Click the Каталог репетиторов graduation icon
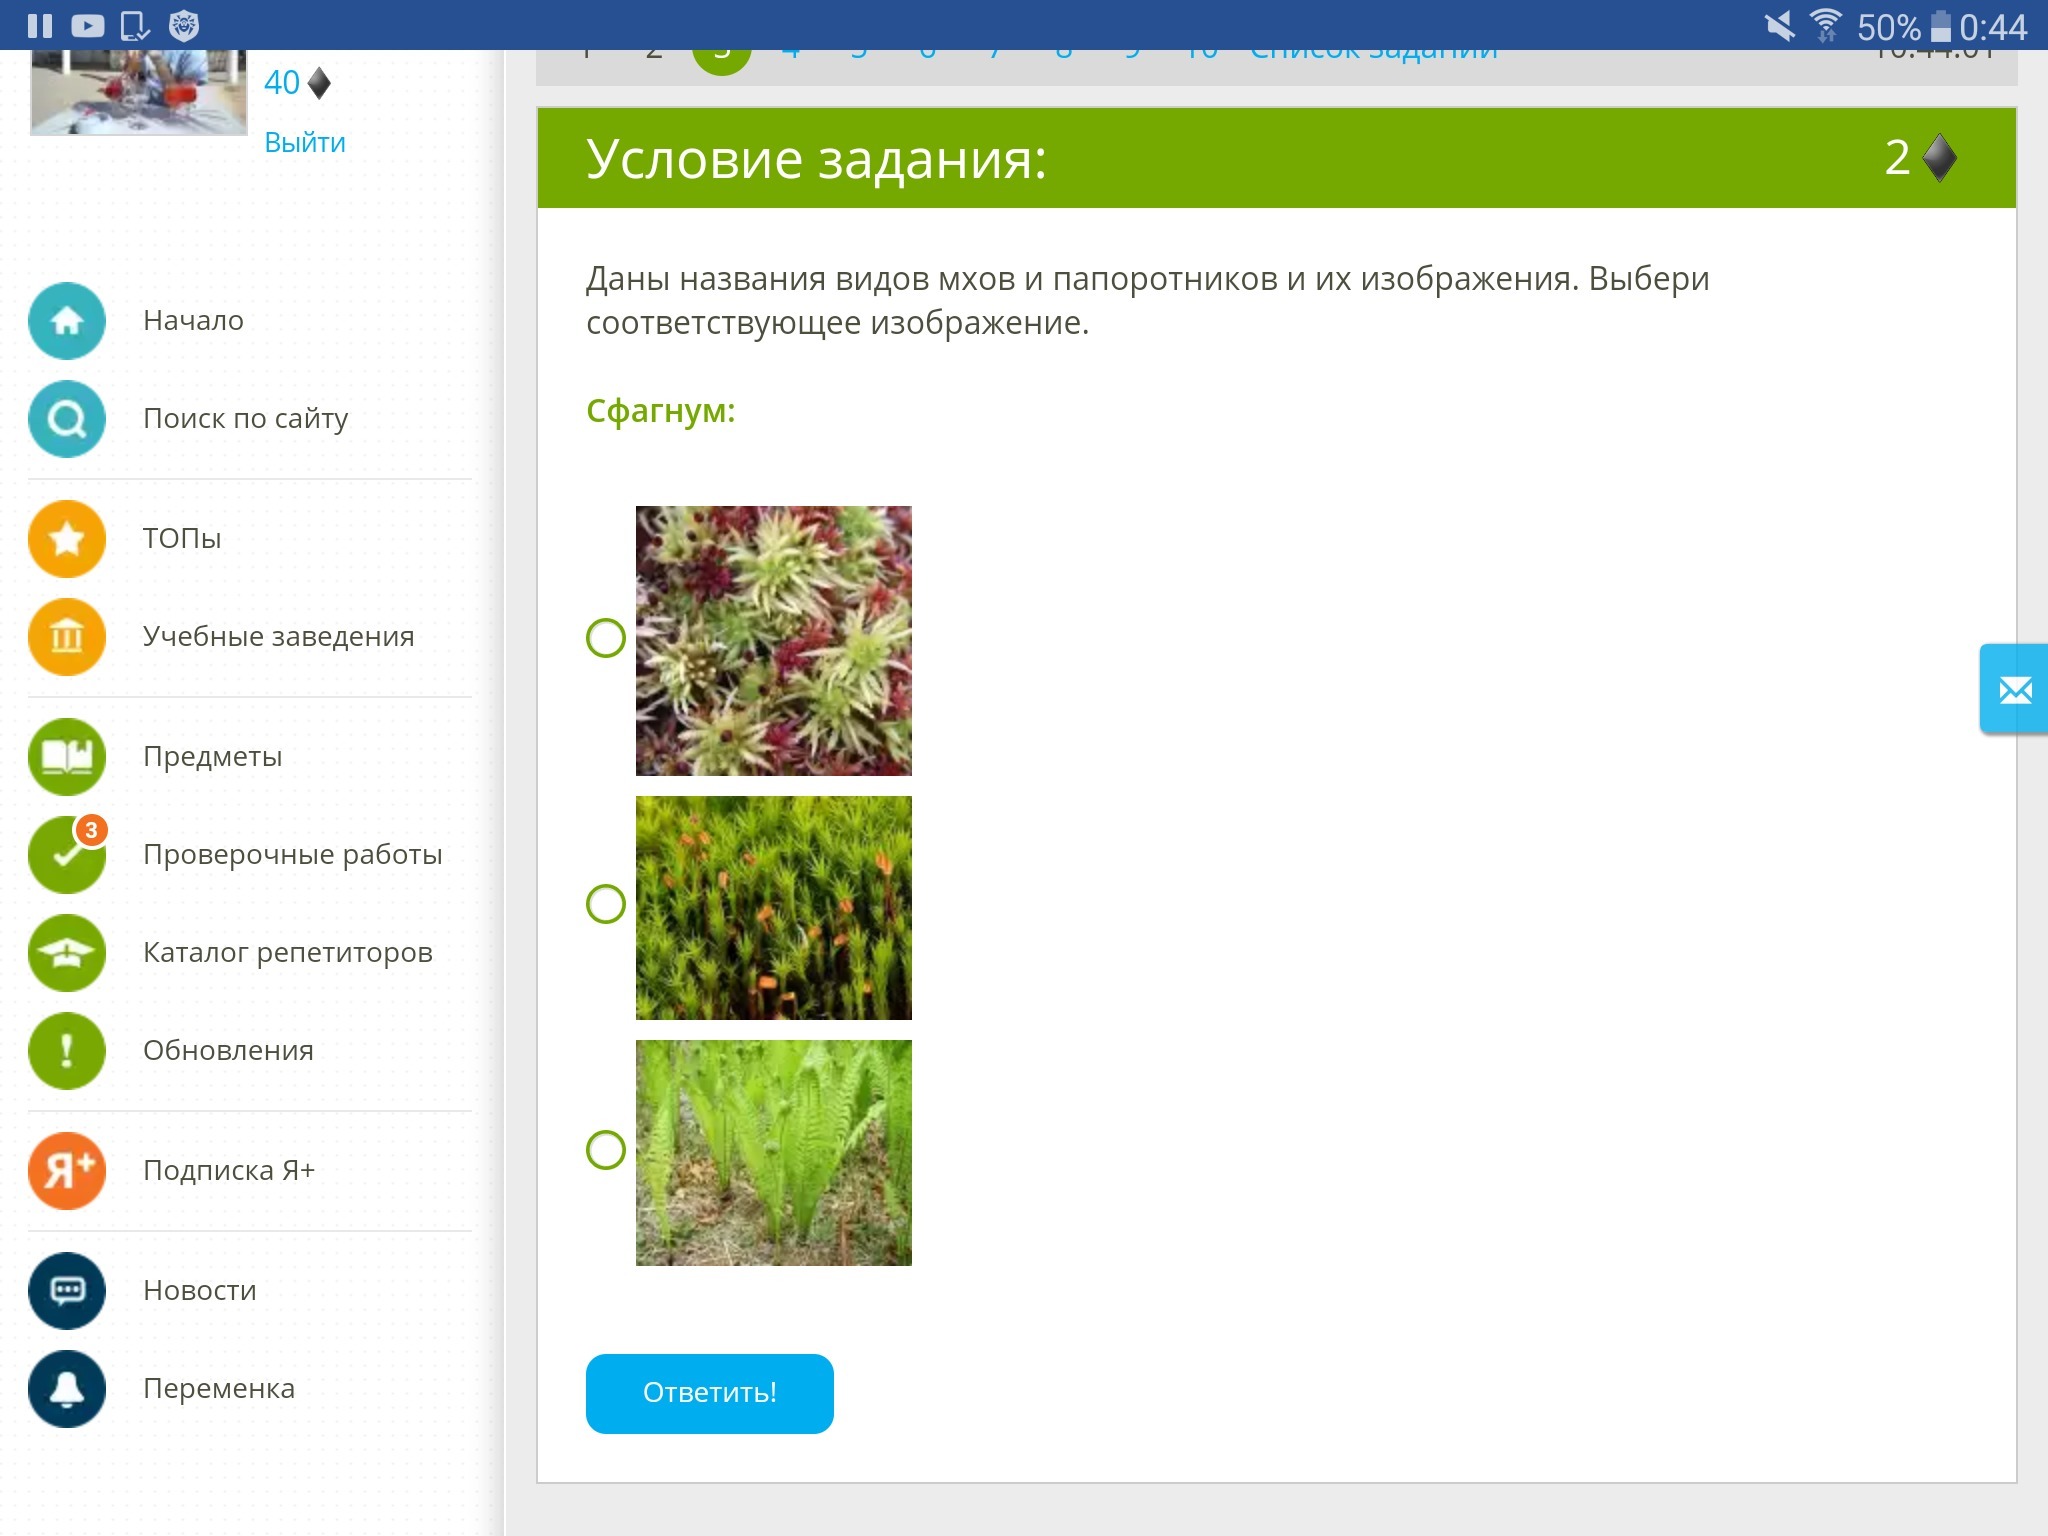2048x1536 pixels. [67, 953]
